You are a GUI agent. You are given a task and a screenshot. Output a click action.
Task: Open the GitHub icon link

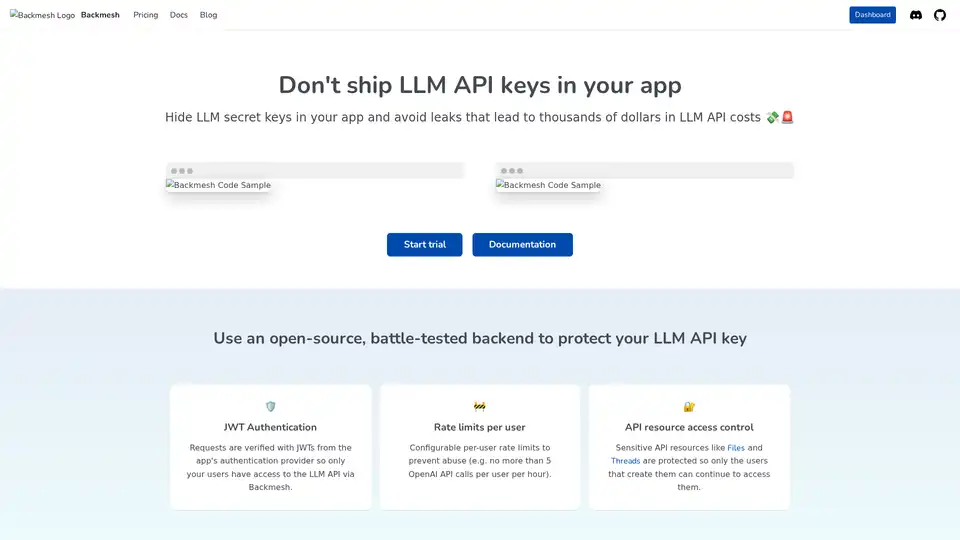[939, 15]
